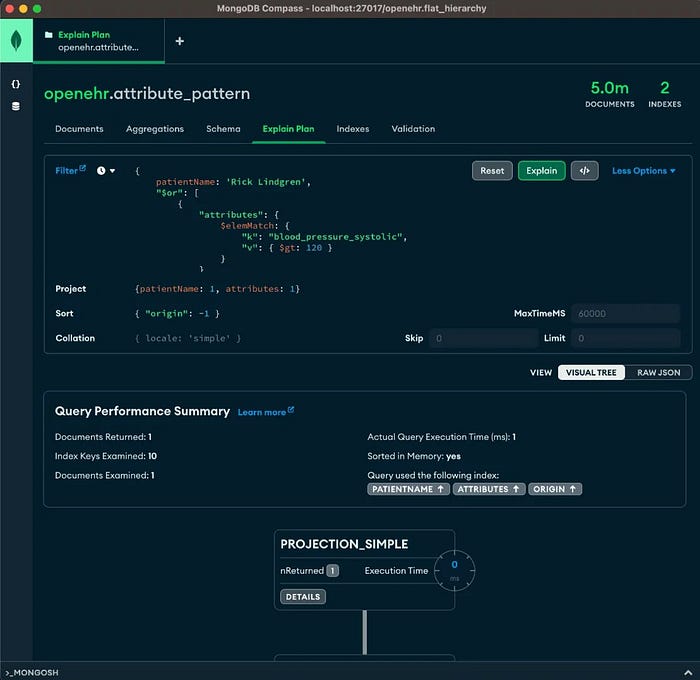Open query history clock icon

[101, 171]
